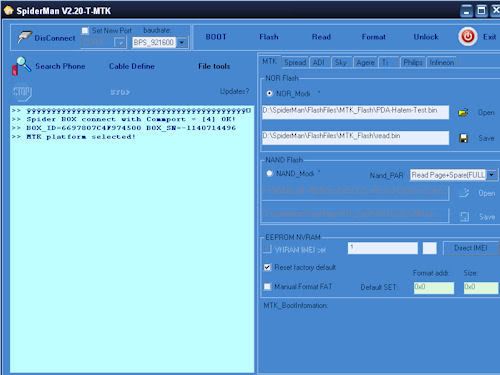Click the Search Phone label
Image resolution: width=500 pixels, height=375 pixels.
coord(60,66)
